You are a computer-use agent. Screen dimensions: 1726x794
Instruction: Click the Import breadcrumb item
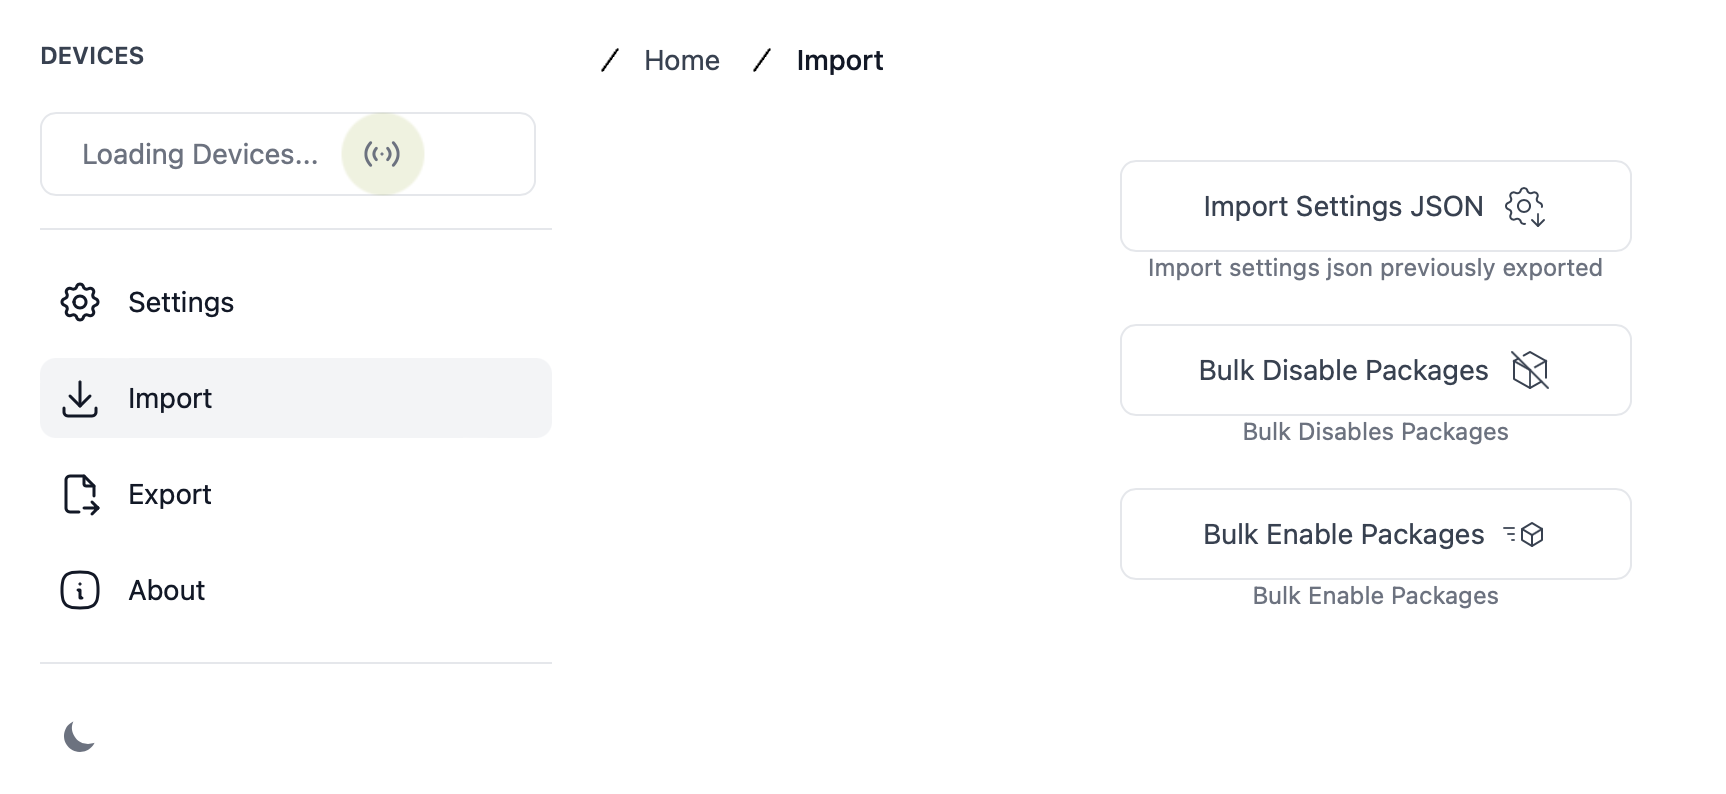click(x=840, y=60)
